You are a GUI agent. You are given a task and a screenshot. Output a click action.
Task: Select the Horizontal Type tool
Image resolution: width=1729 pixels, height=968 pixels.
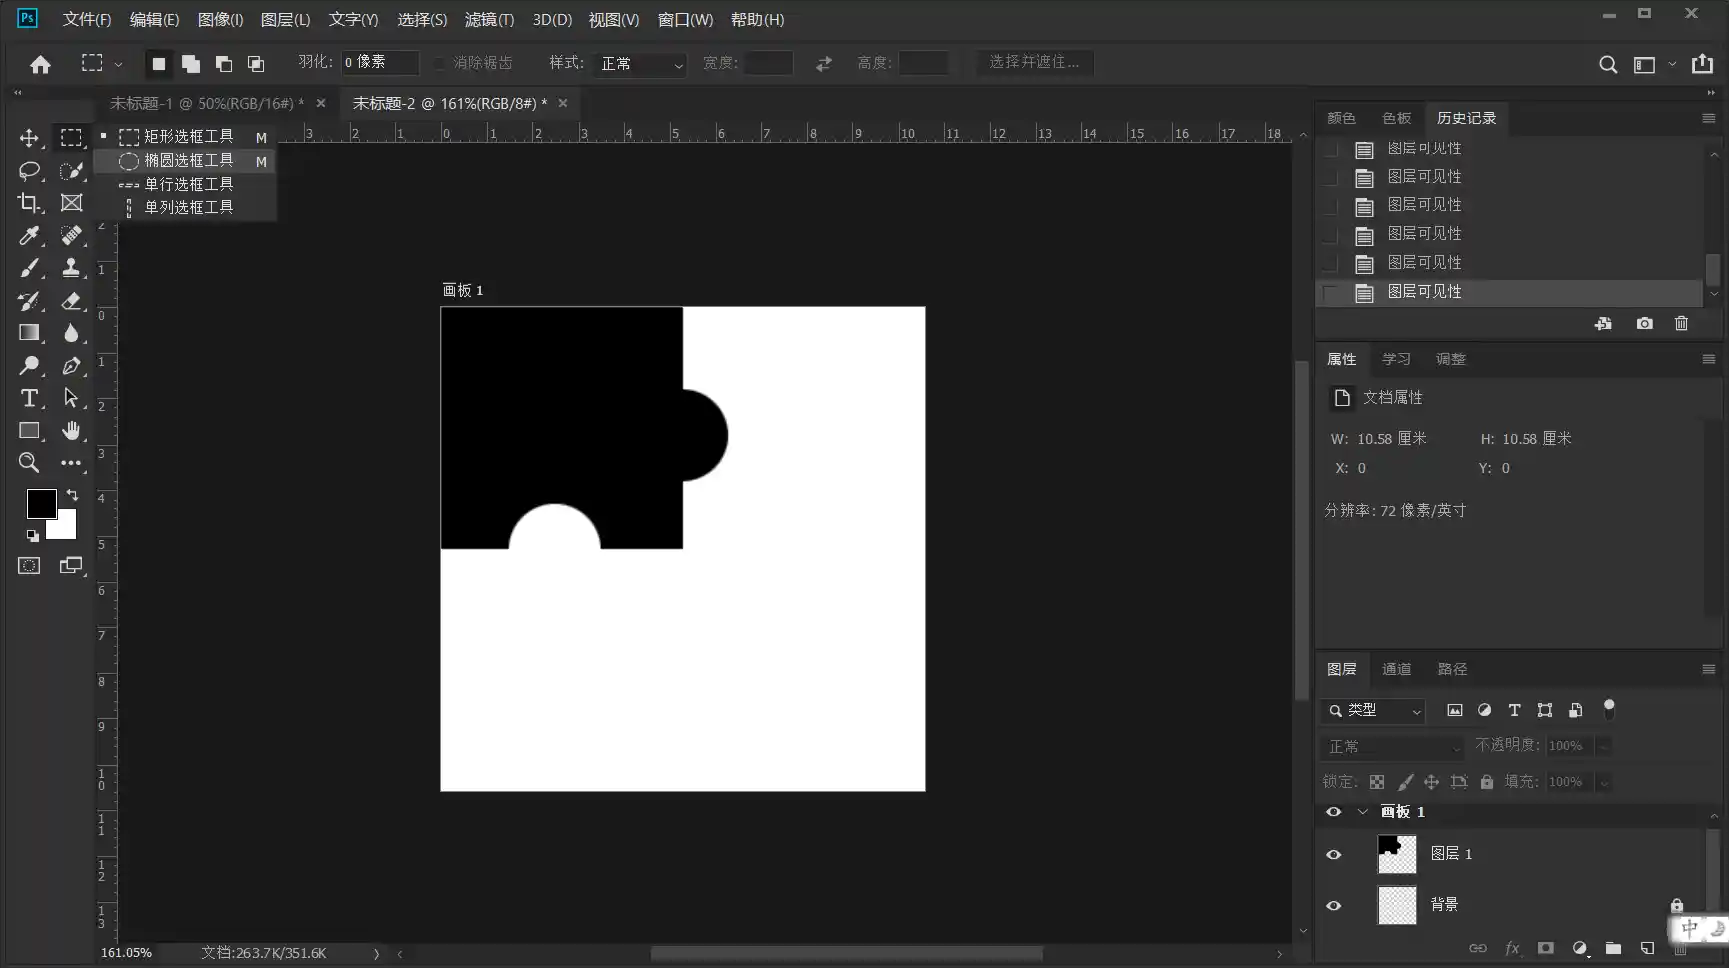point(29,398)
